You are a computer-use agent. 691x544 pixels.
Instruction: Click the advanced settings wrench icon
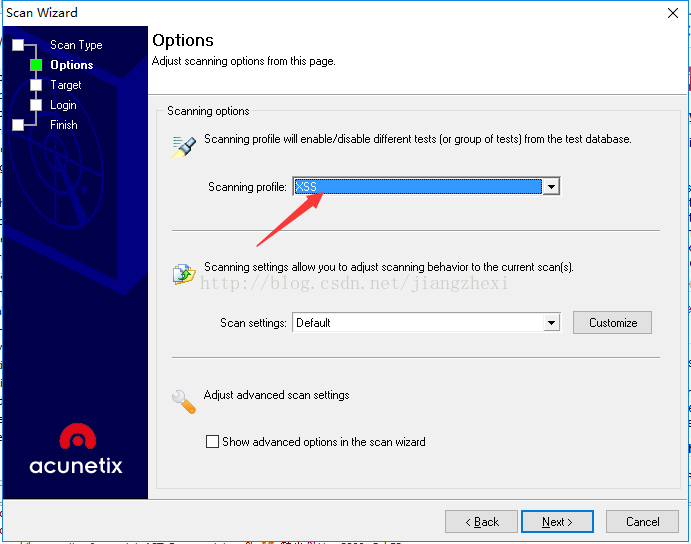(184, 402)
